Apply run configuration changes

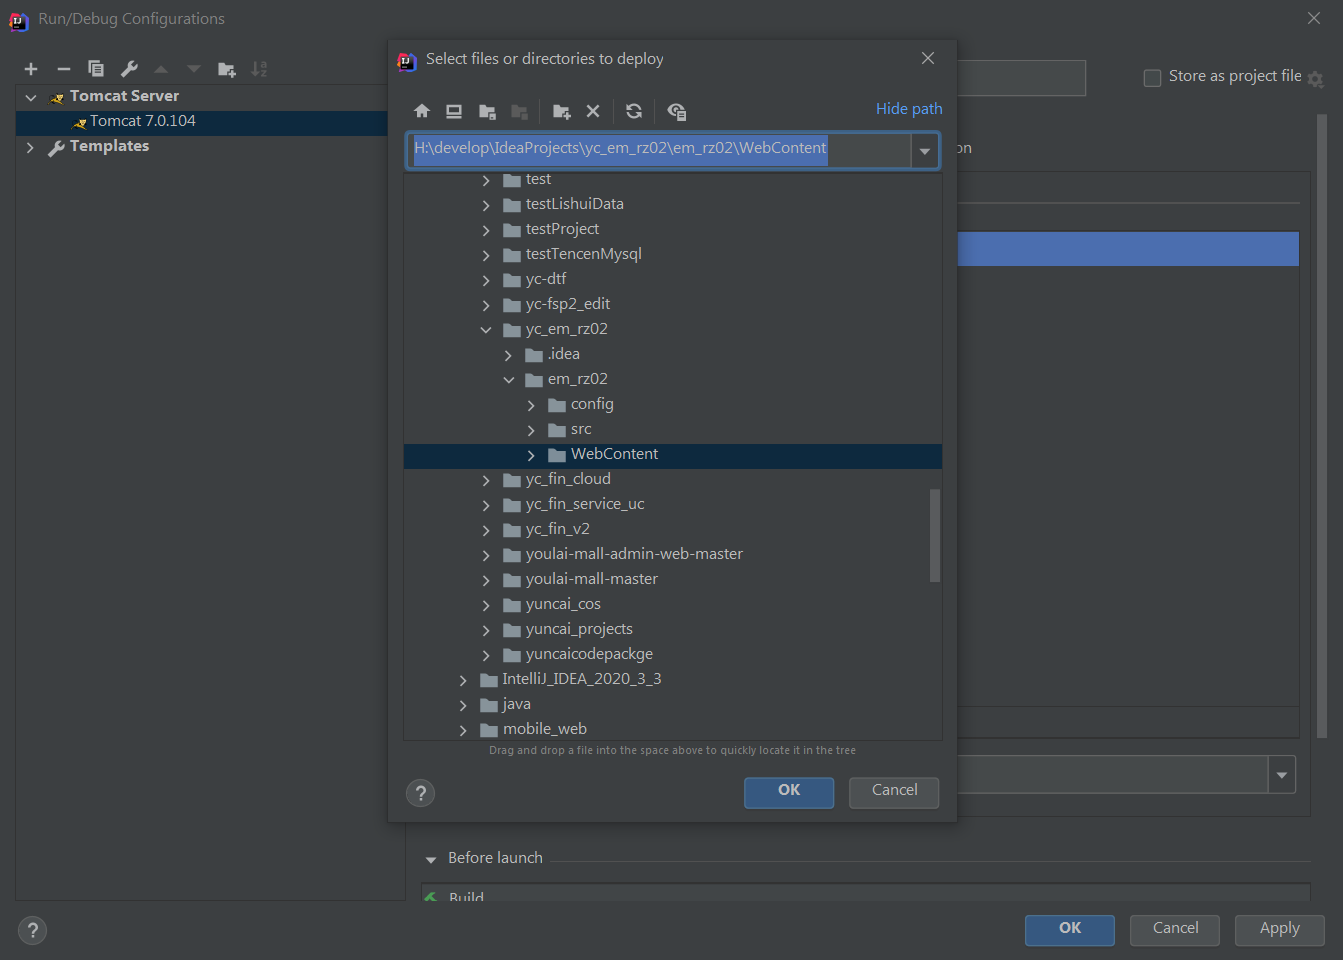click(x=1279, y=930)
